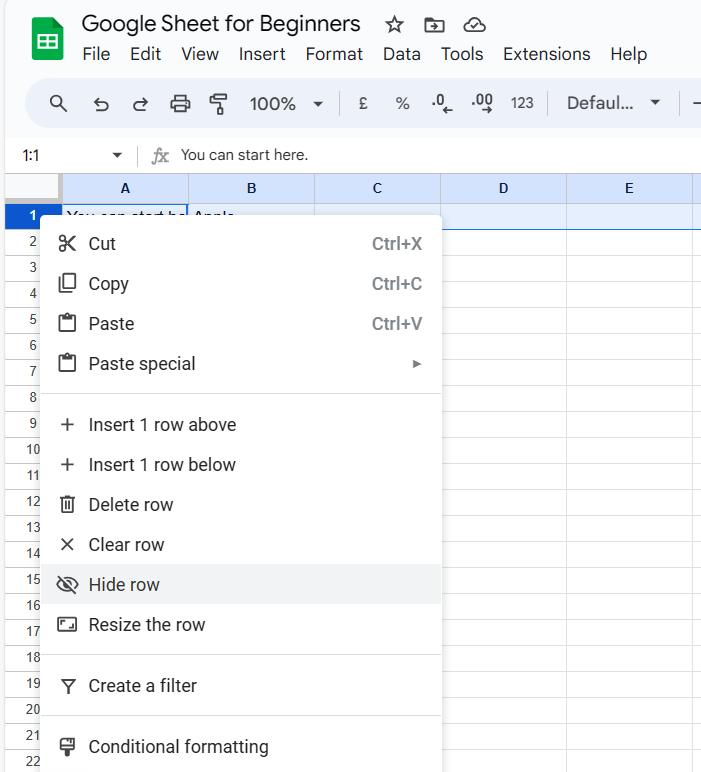Viewport: 701px width, 772px height.
Task: Open the Extensions menu
Action: (546, 54)
